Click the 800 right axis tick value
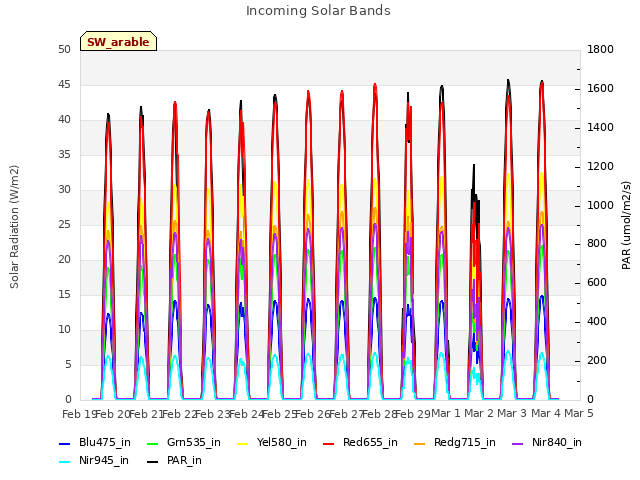 [x=597, y=244]
